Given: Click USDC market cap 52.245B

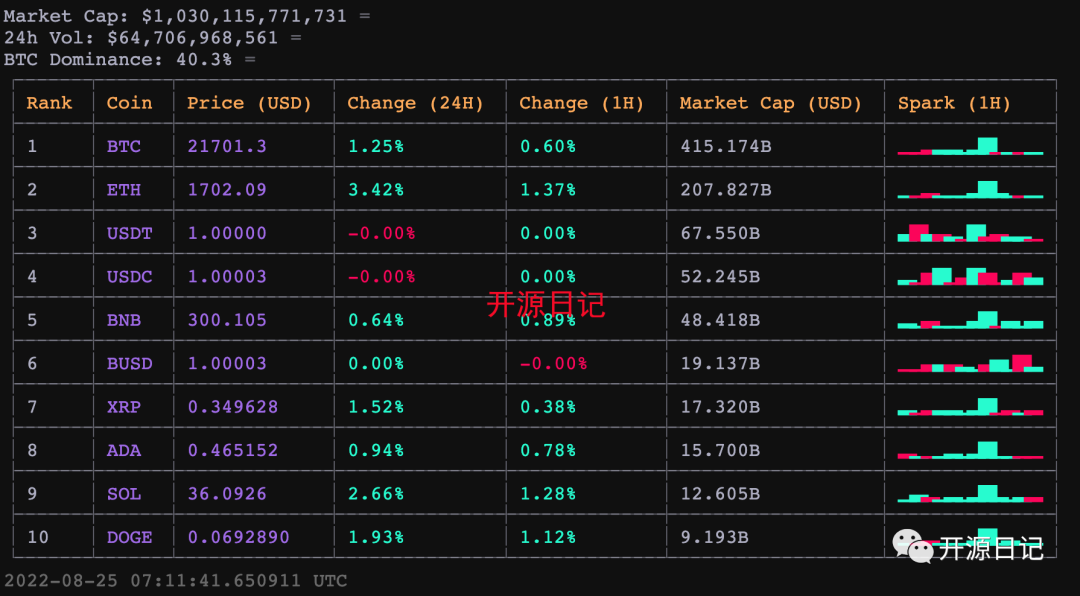Looking at the screenshot, I should (720, 277).
